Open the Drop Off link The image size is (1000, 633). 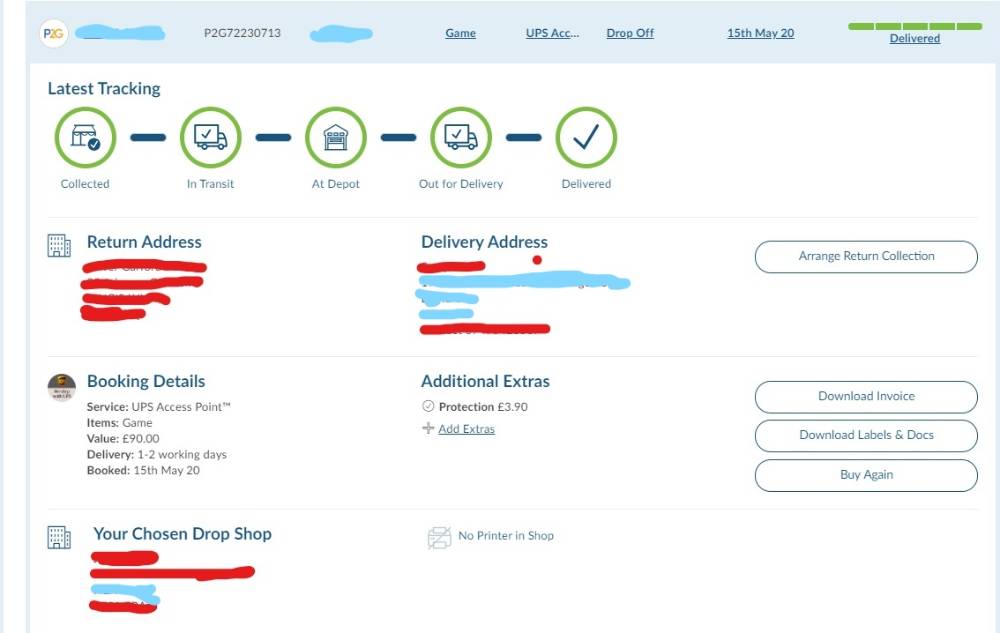(630, 33)
